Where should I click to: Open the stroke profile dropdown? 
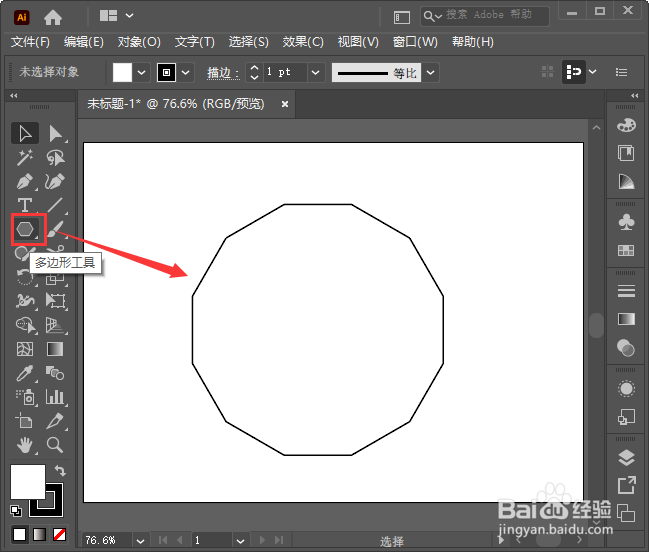[430, 72]
